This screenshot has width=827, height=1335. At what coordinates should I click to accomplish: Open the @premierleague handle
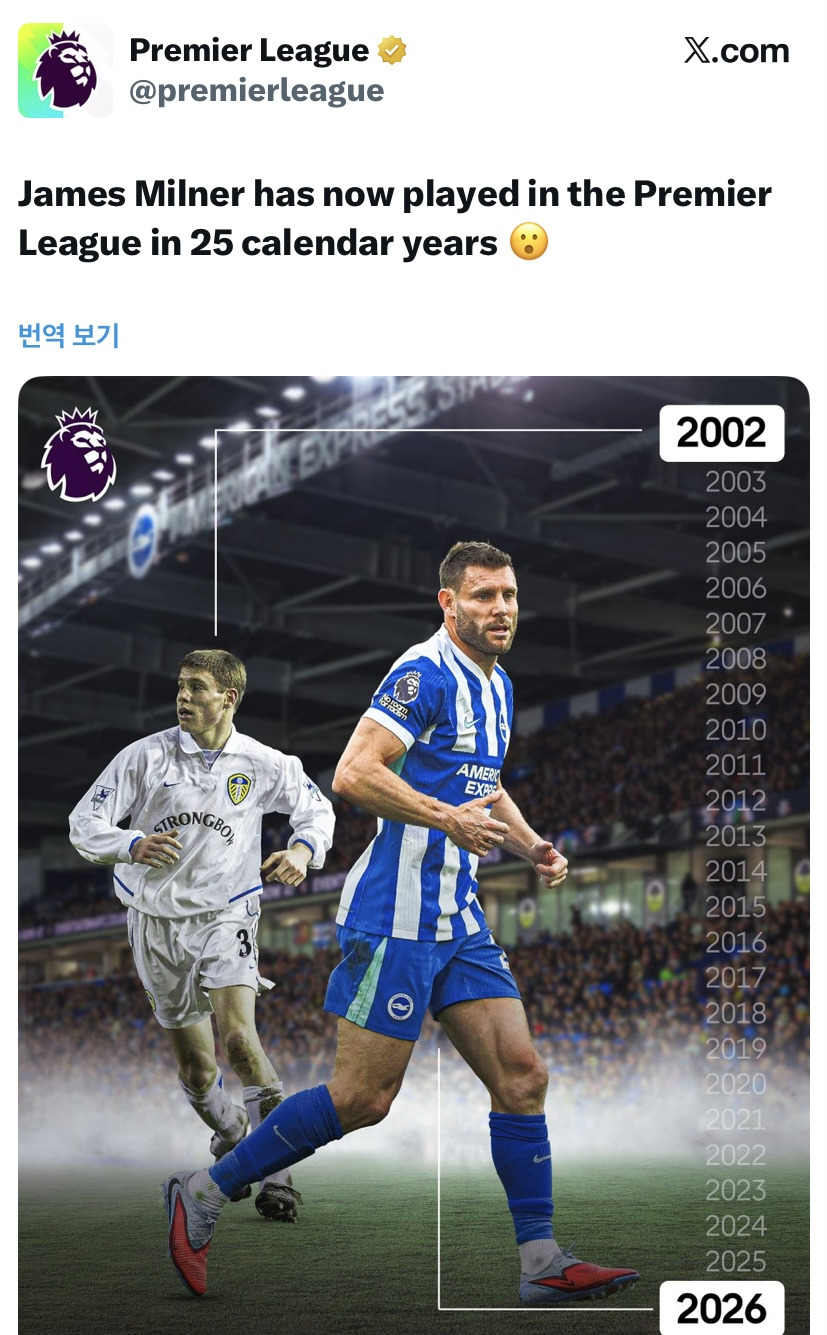pyautogui.click(x=256, y=90)
